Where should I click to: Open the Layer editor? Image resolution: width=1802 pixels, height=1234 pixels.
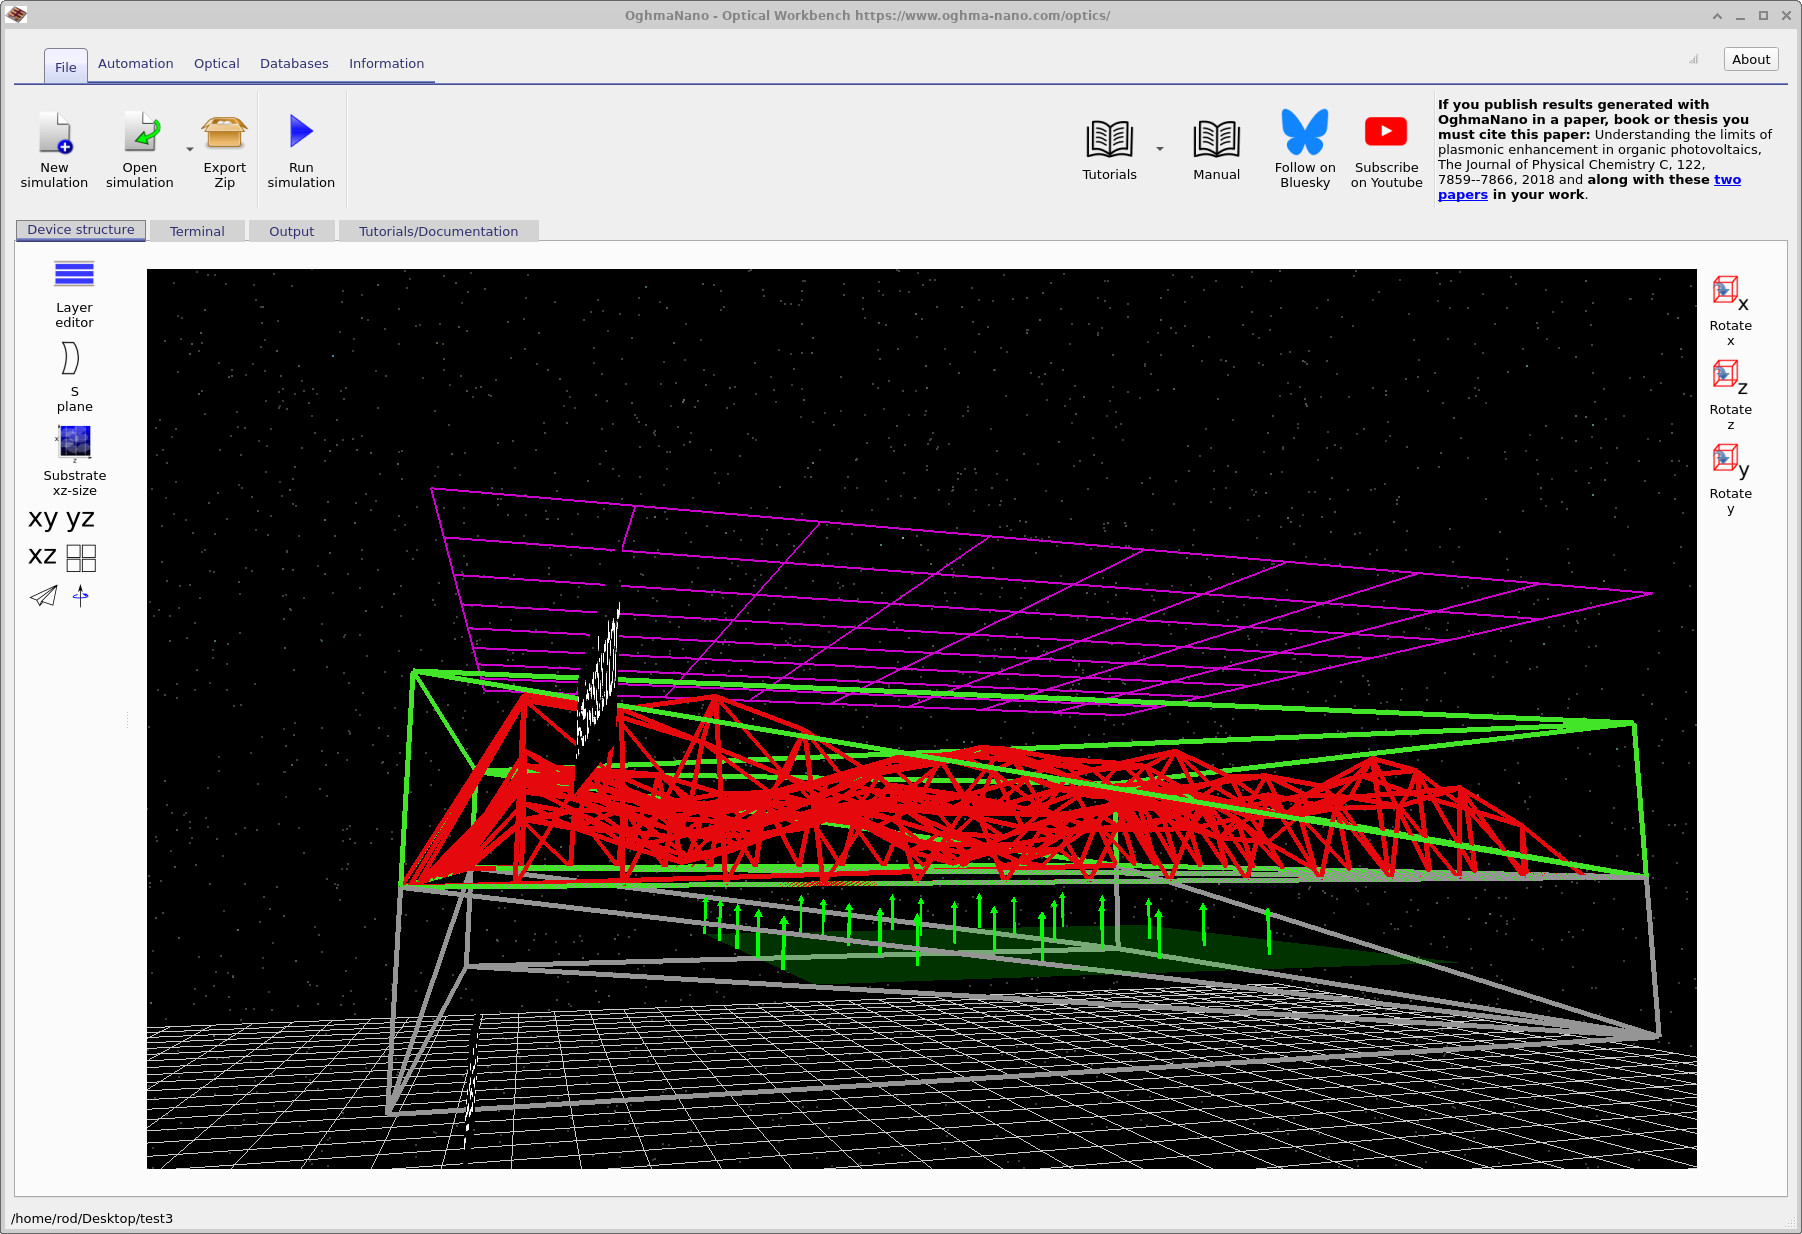pyautogui.click(x=73, y=290)
